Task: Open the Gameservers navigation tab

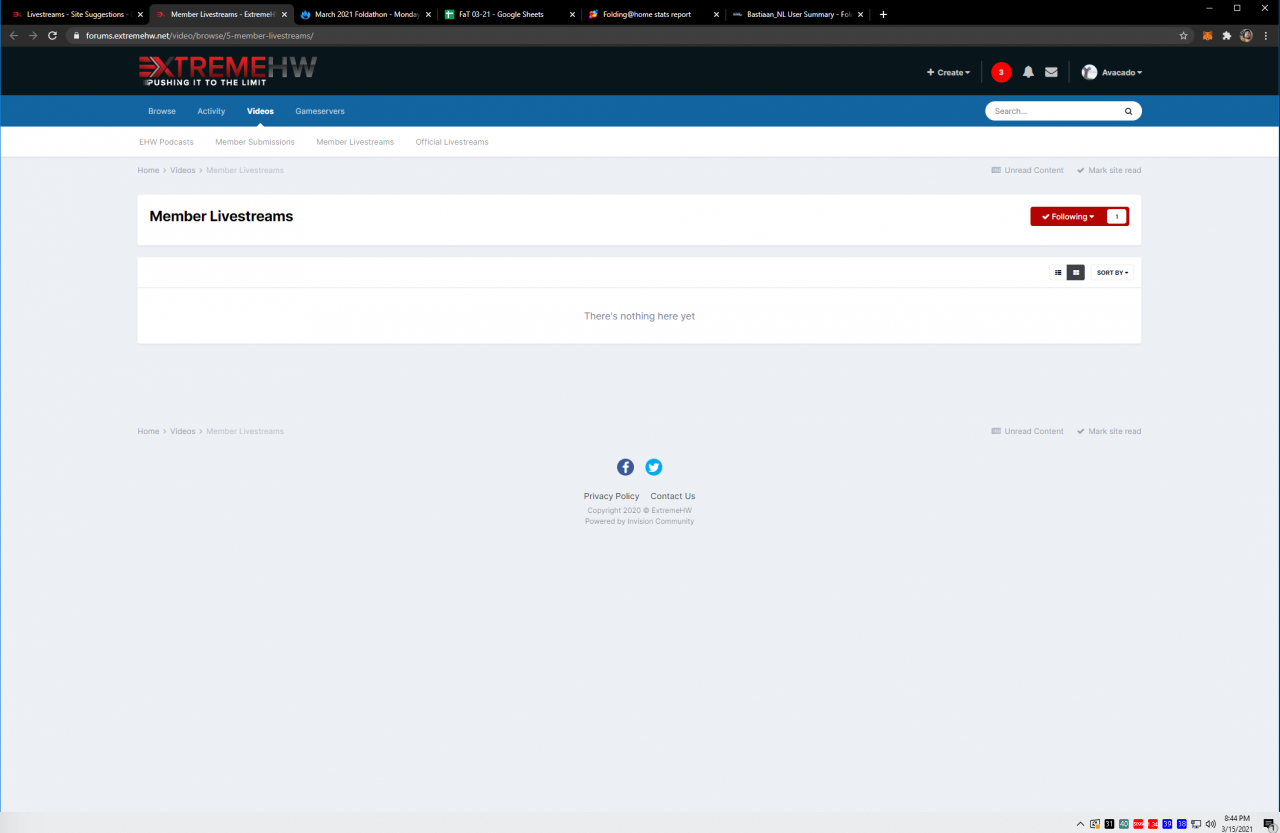Action: 319,111
